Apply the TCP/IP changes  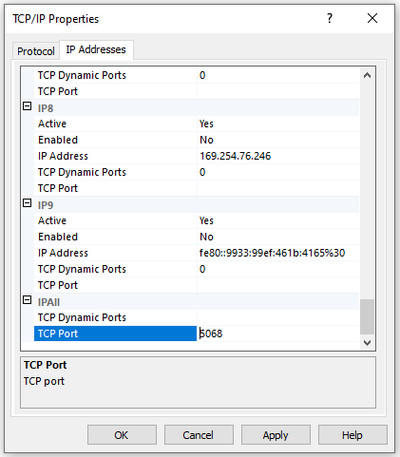pyautogui.click(x=275, y=435)
